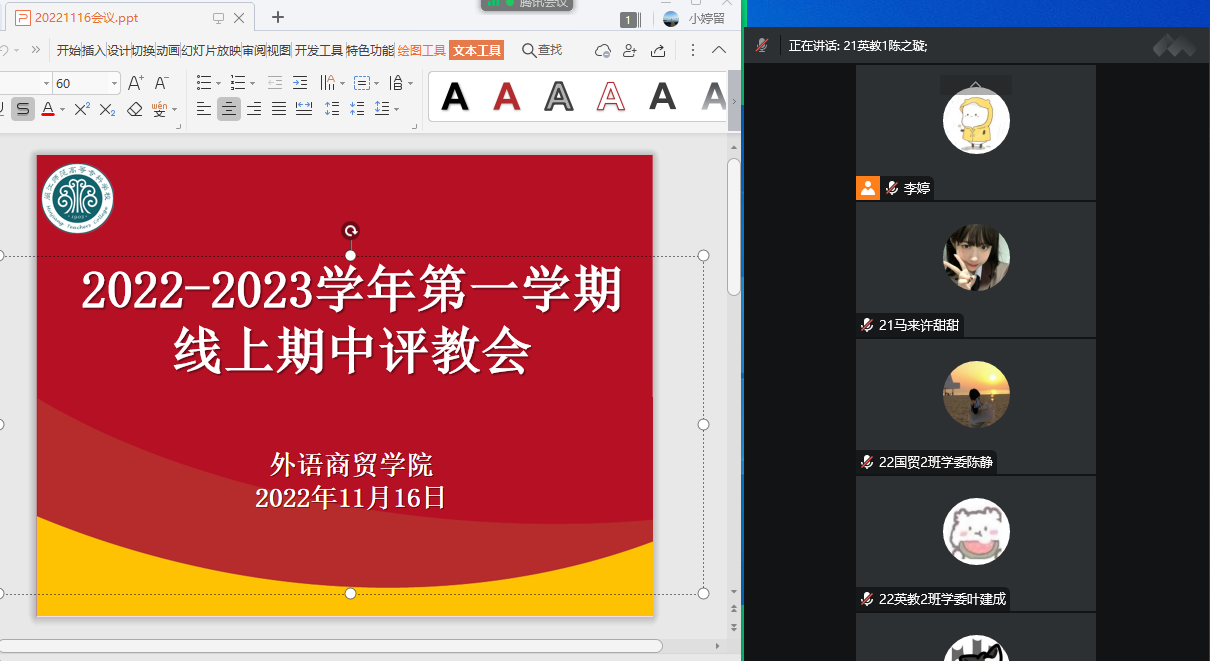Decrease font size with the A- icon
The image size is (1210, 661).
[x=161, y=83]
